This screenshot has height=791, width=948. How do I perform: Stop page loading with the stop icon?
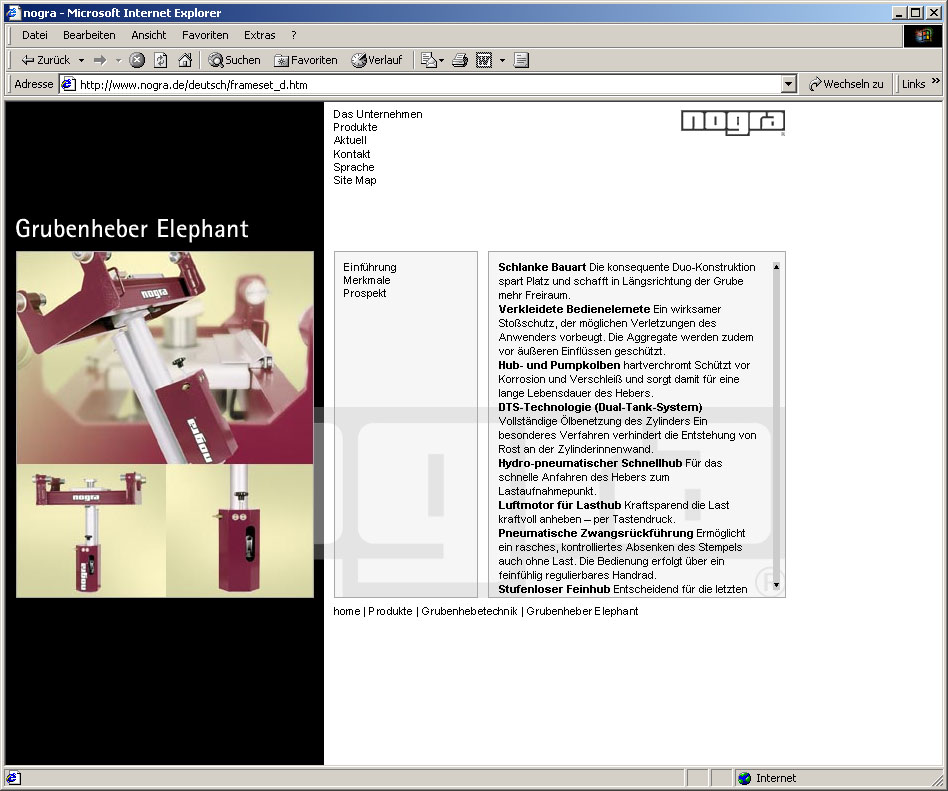pyautogui.click(x=138, y=60)
